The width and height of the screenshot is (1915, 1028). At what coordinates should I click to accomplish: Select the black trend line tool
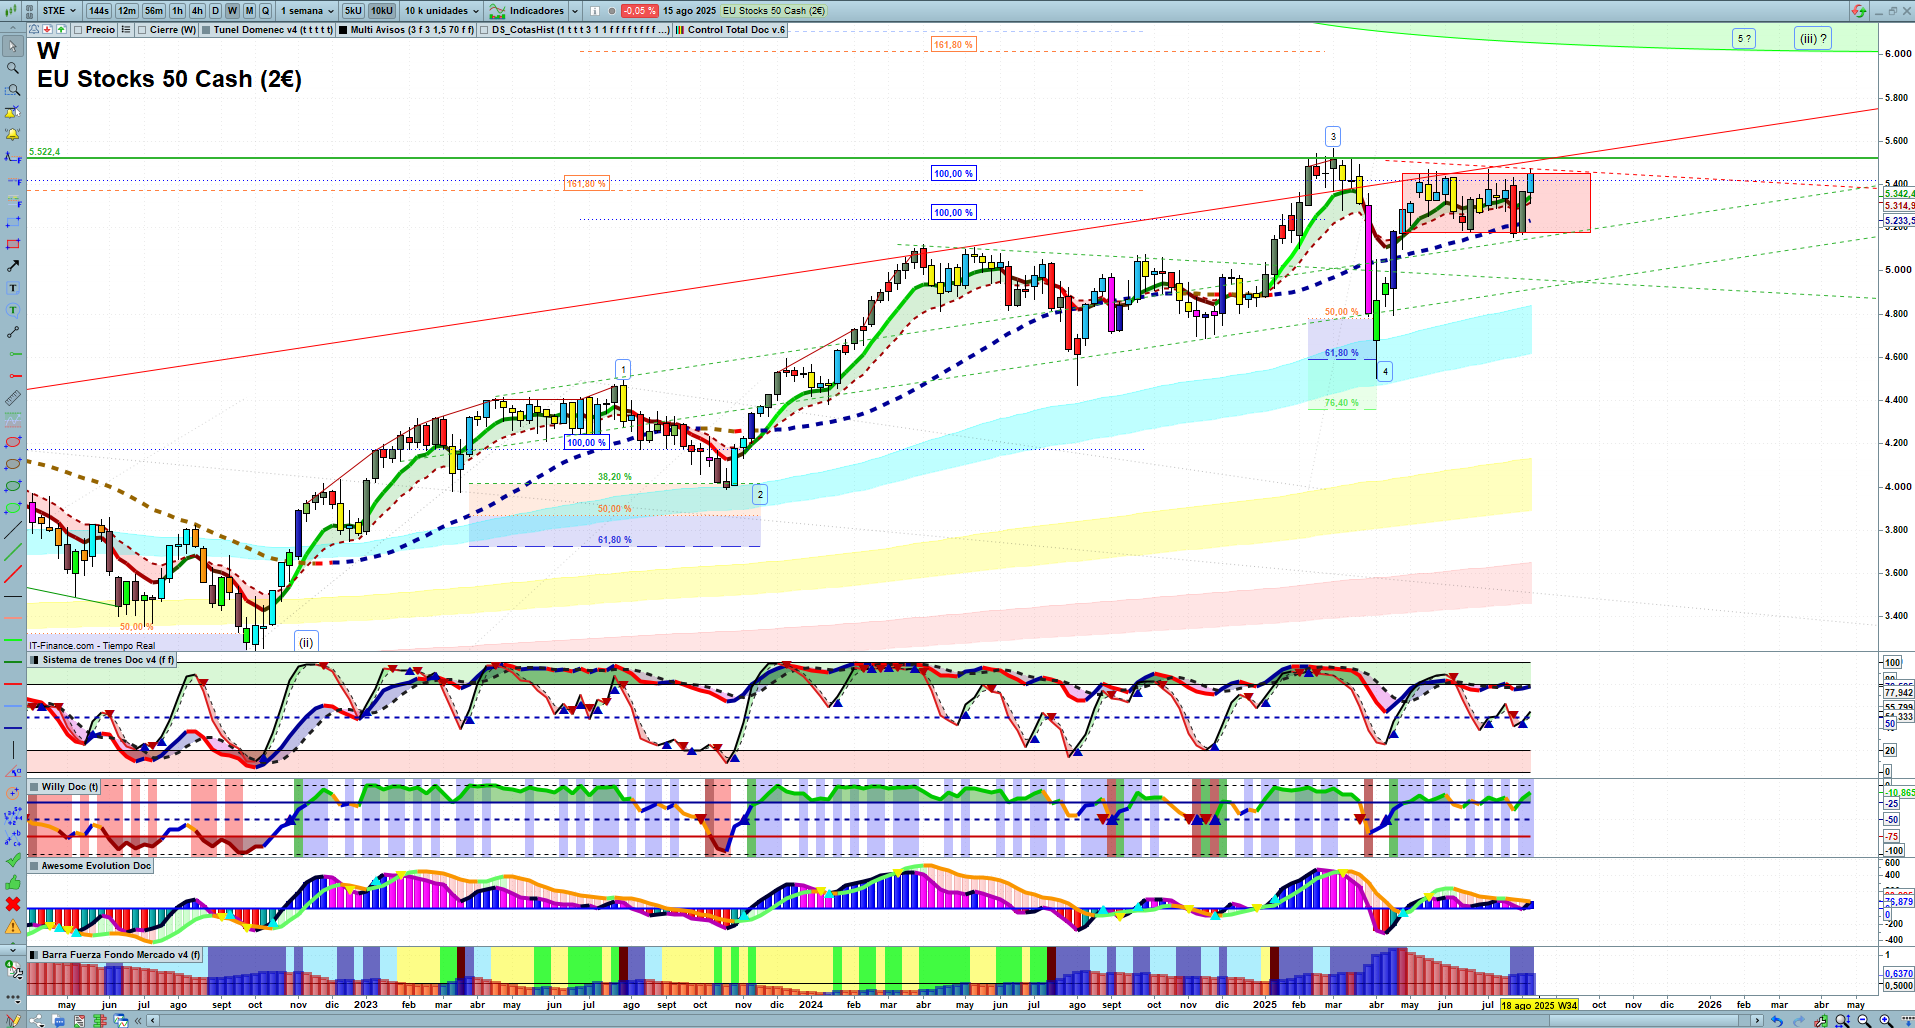click(x=13, y=530)
